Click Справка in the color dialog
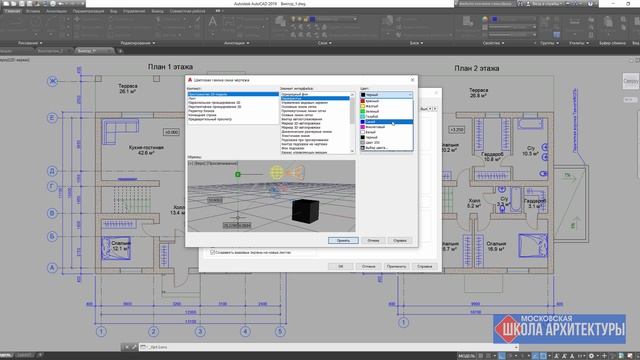The height and width of the screenshot is (360, 640). (400, 240)
